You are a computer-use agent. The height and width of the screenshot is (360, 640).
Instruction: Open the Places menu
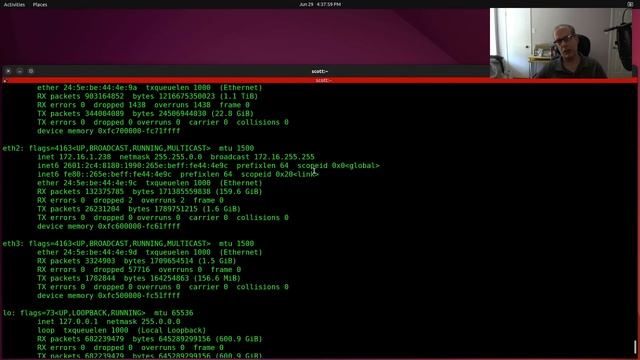point(40,4)
